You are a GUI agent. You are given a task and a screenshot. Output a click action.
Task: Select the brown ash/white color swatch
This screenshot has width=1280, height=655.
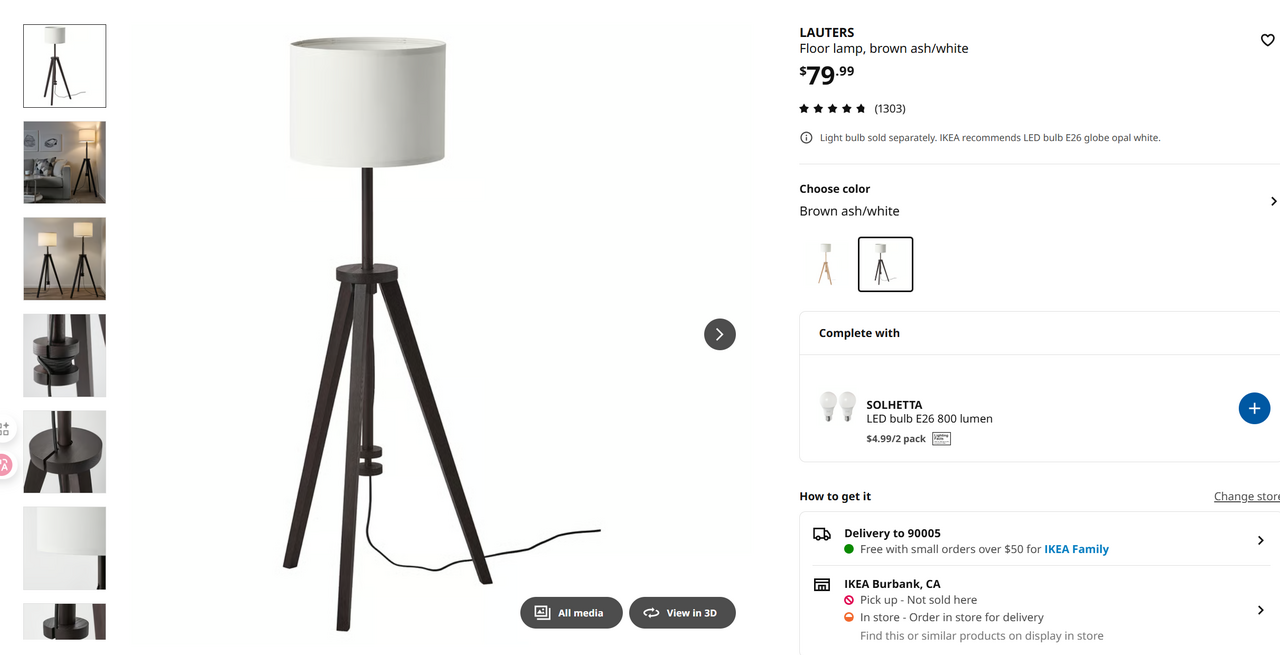pyautogui.click(x=885, y=264)
